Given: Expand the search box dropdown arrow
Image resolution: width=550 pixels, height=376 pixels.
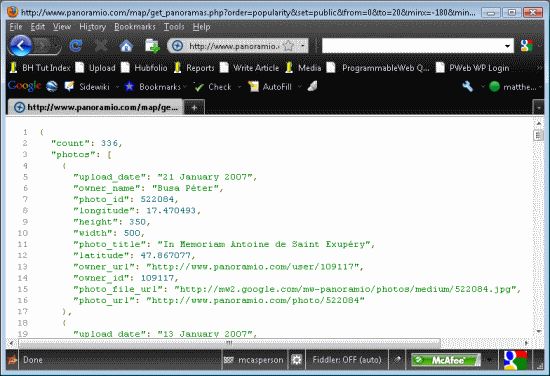Looking at the screenshot, I should [507, 46].
